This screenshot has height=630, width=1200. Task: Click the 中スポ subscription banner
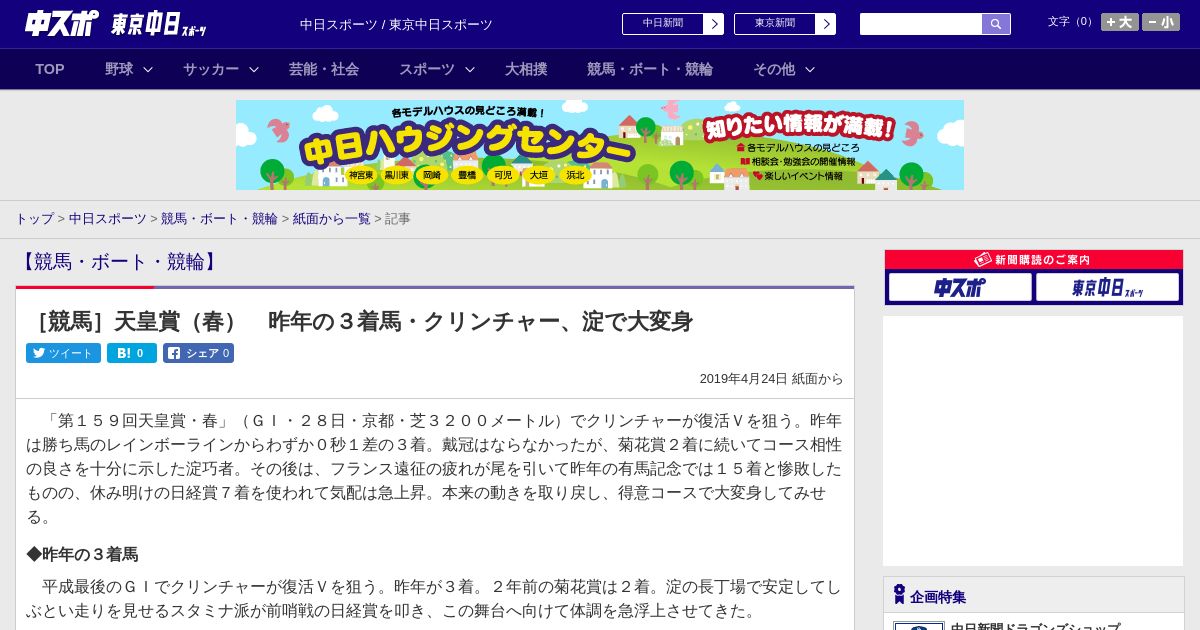[x=960, y=287]
